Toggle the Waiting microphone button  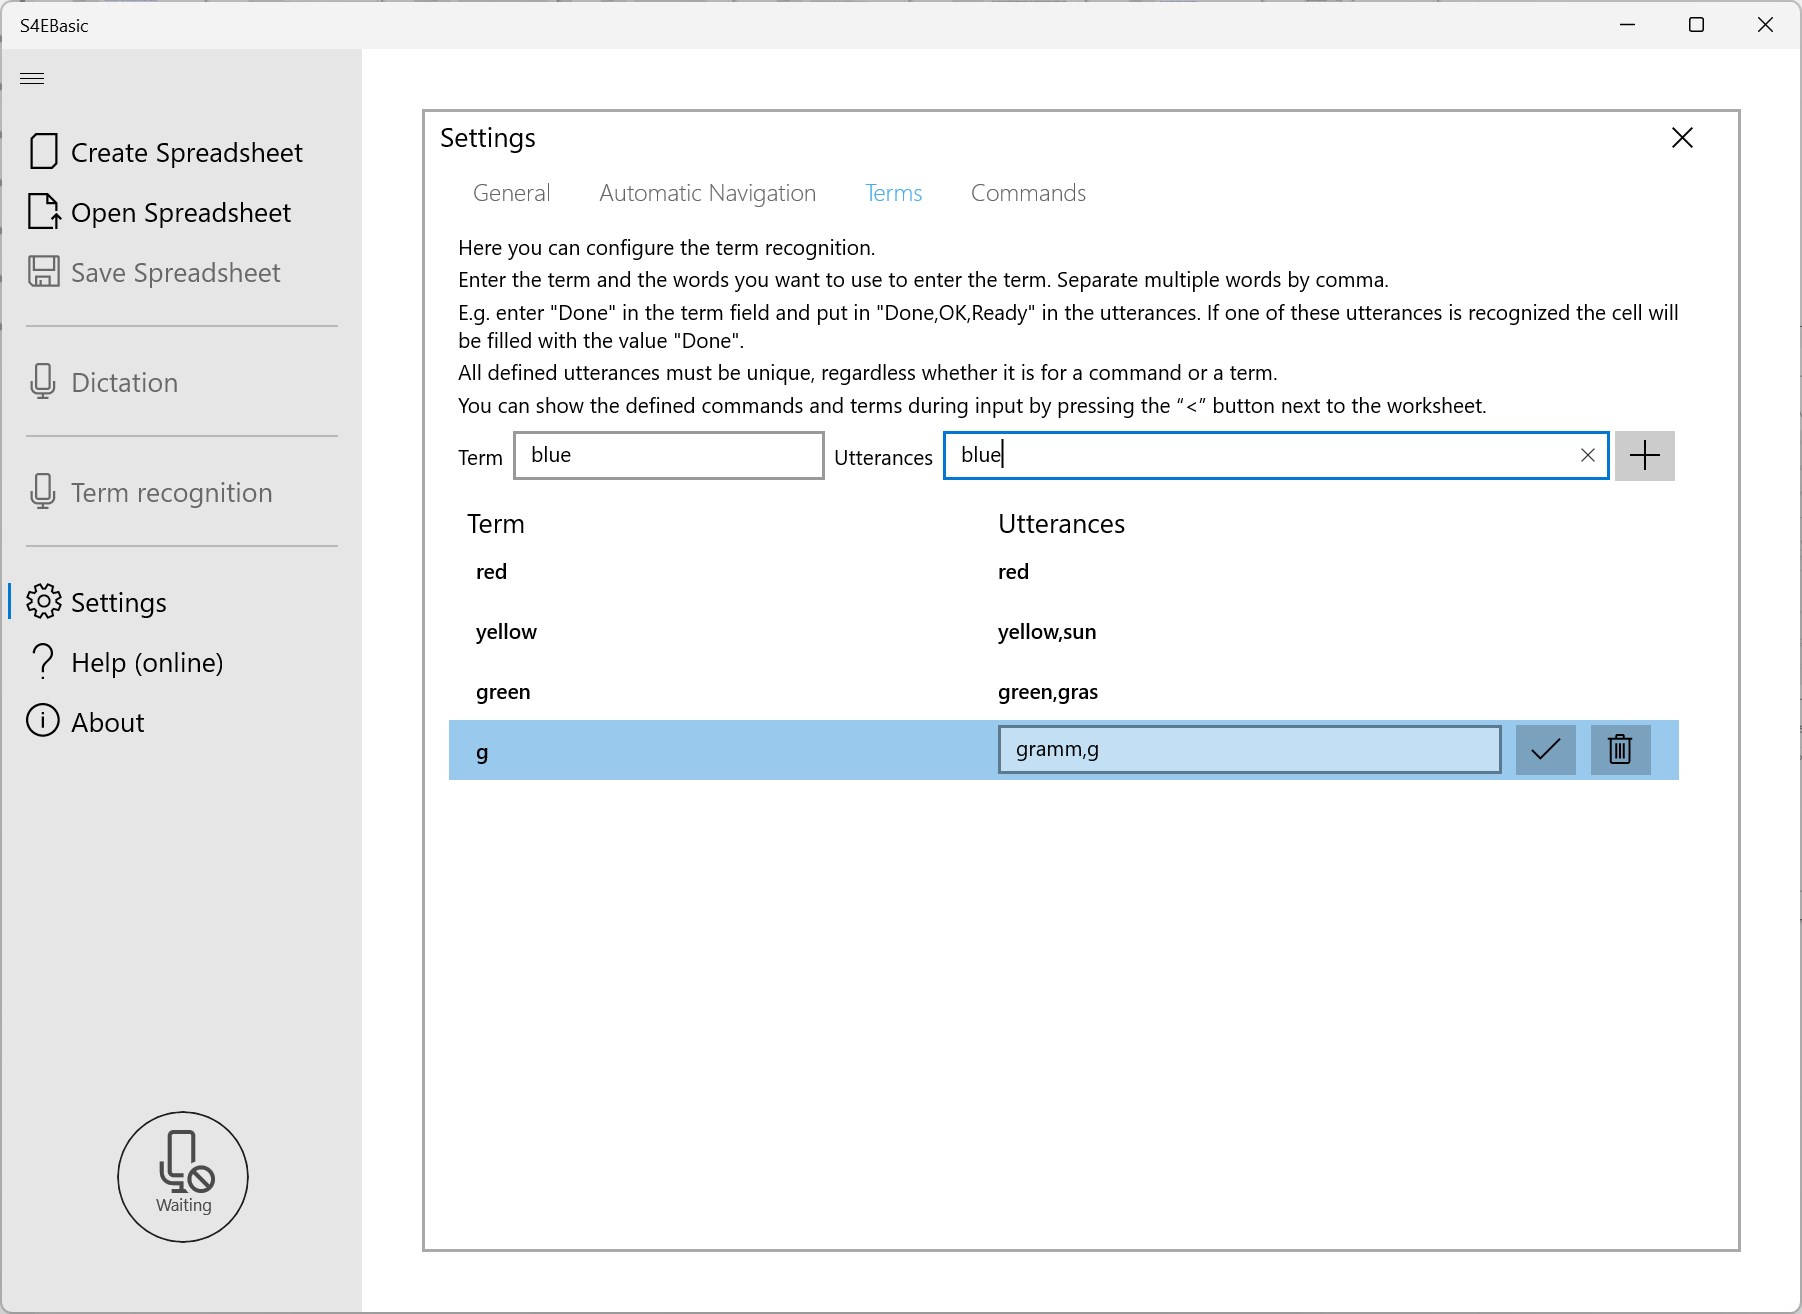point(183,1177)
